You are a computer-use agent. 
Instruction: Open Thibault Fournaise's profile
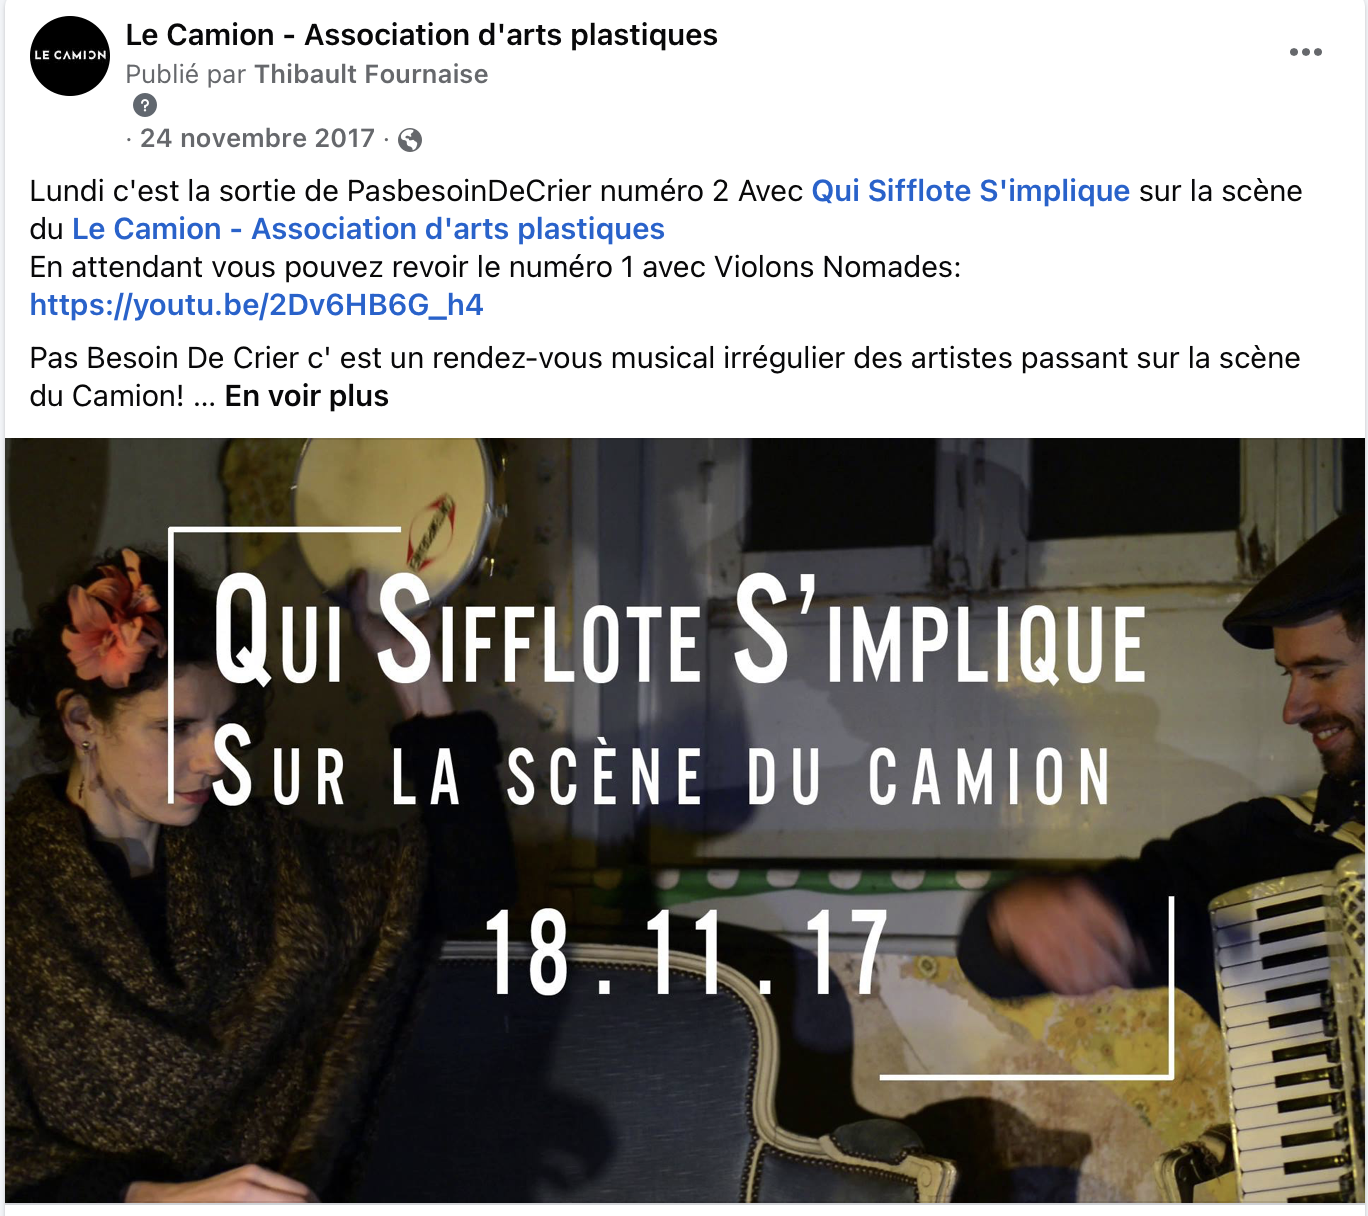pyautogui.click(x=371, y=74)
